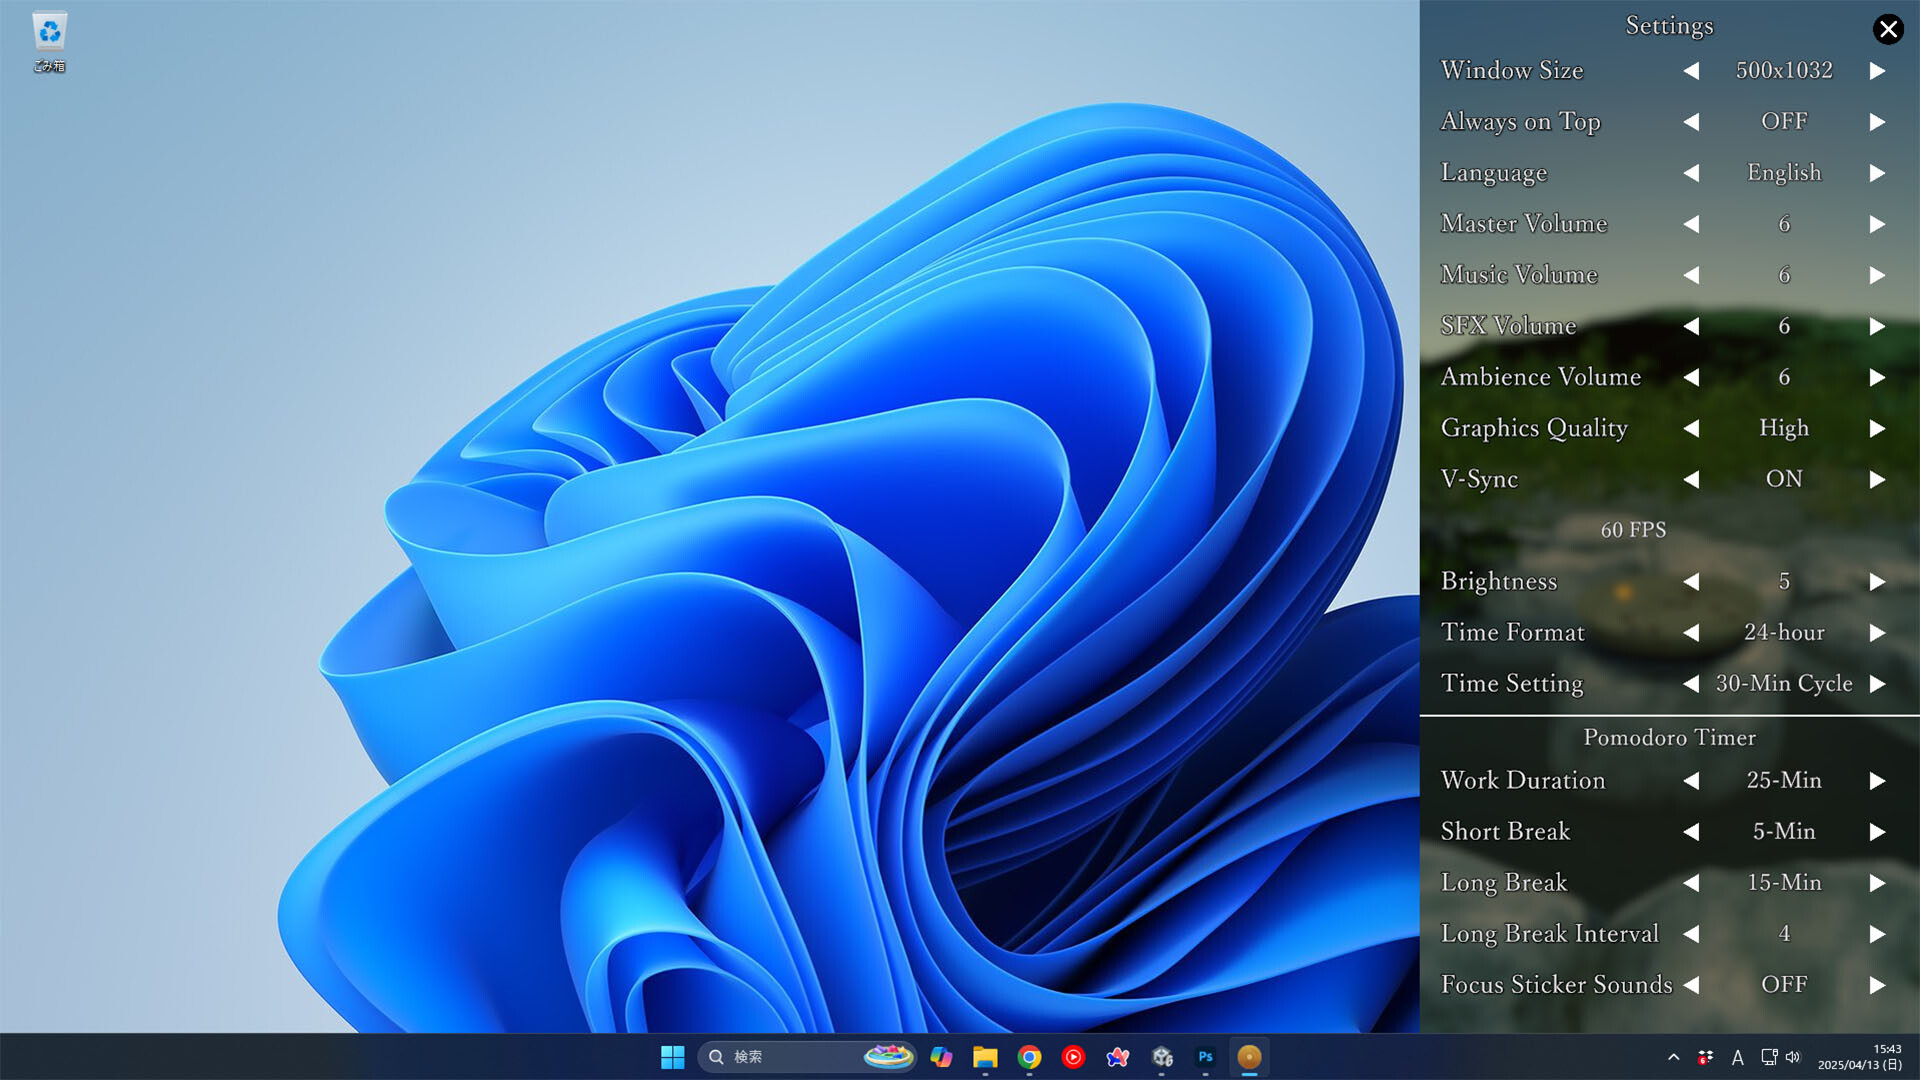Open the volume control in the system tray
Screen dimensions: 1920x1080
(x=1793, y=1057)
